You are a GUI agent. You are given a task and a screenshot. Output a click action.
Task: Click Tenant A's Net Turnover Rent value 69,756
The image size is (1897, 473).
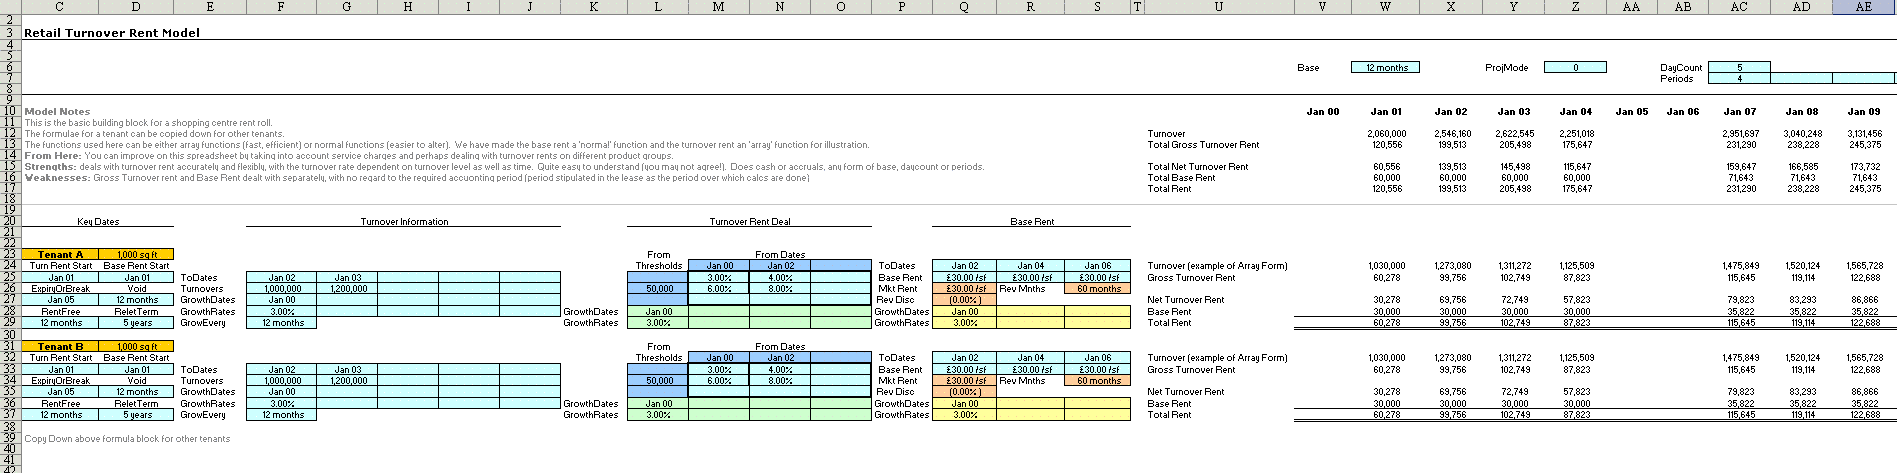pyautogui.click(x=1455, y=299)
